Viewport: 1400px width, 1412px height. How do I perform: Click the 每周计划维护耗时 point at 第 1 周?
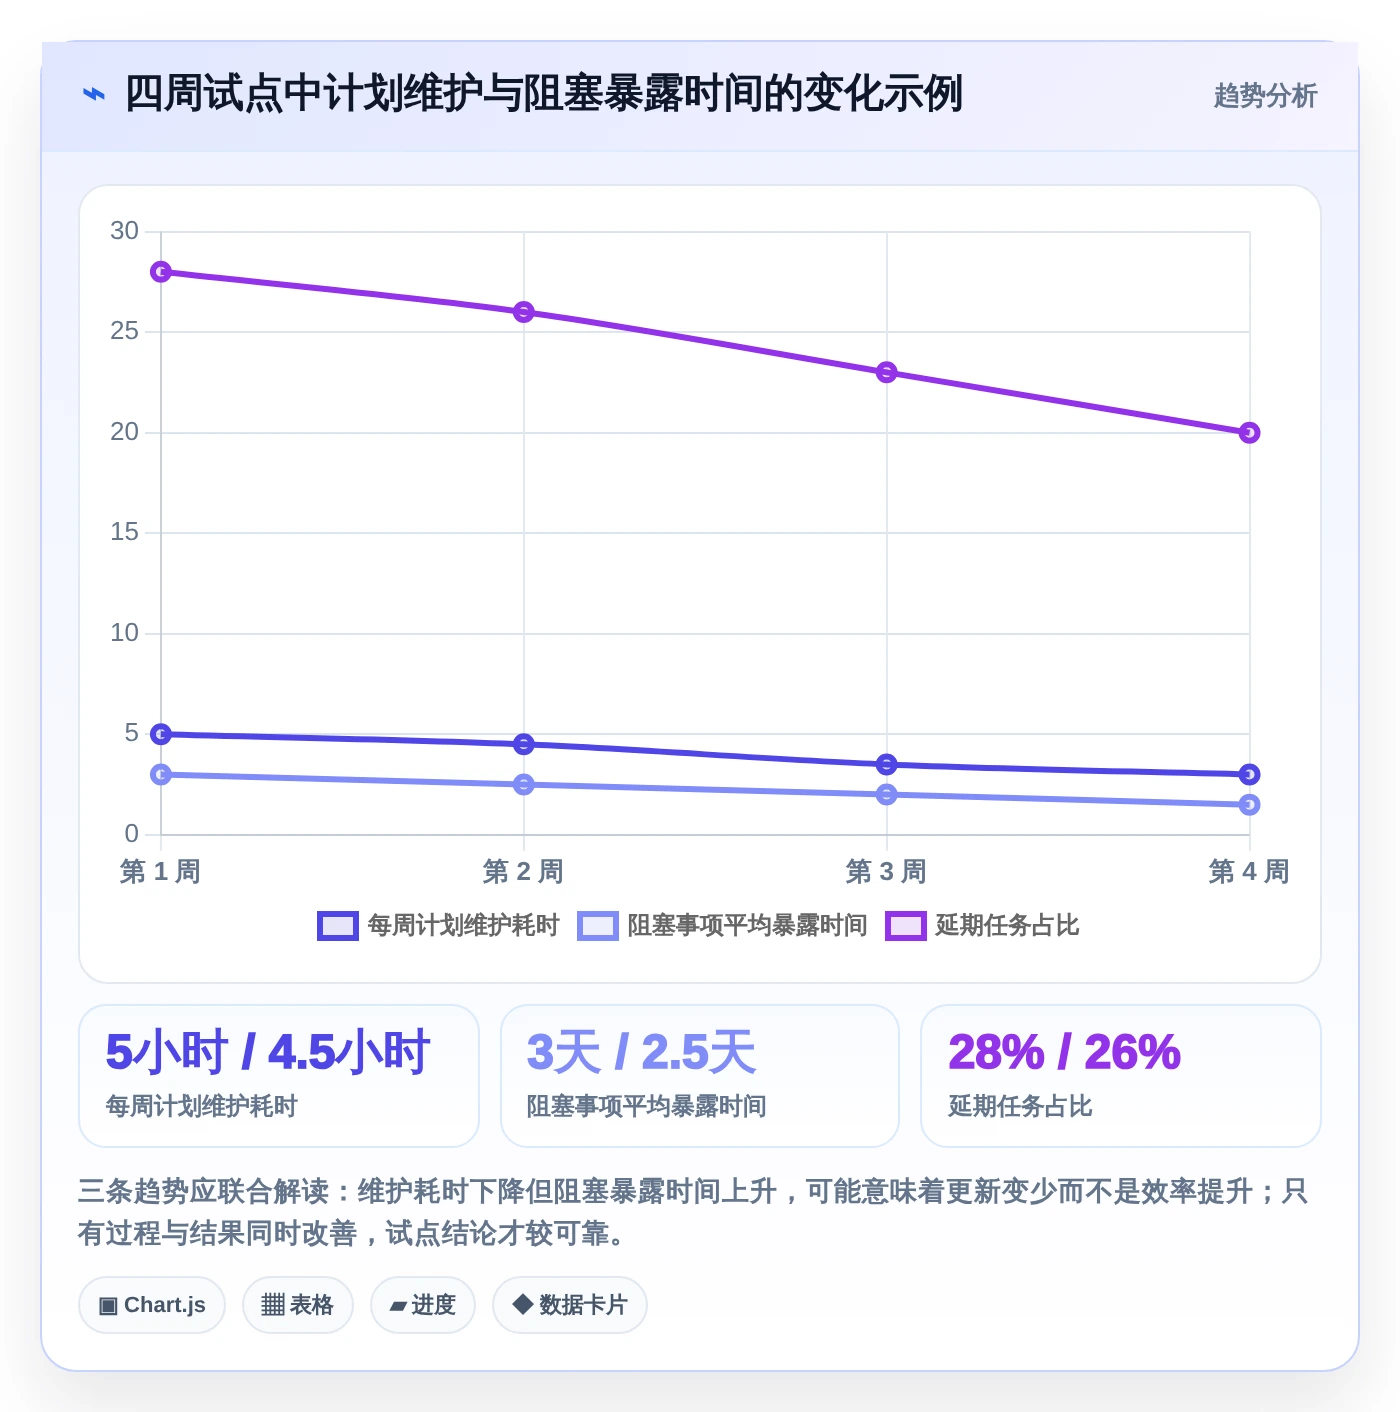click(161, 734)
